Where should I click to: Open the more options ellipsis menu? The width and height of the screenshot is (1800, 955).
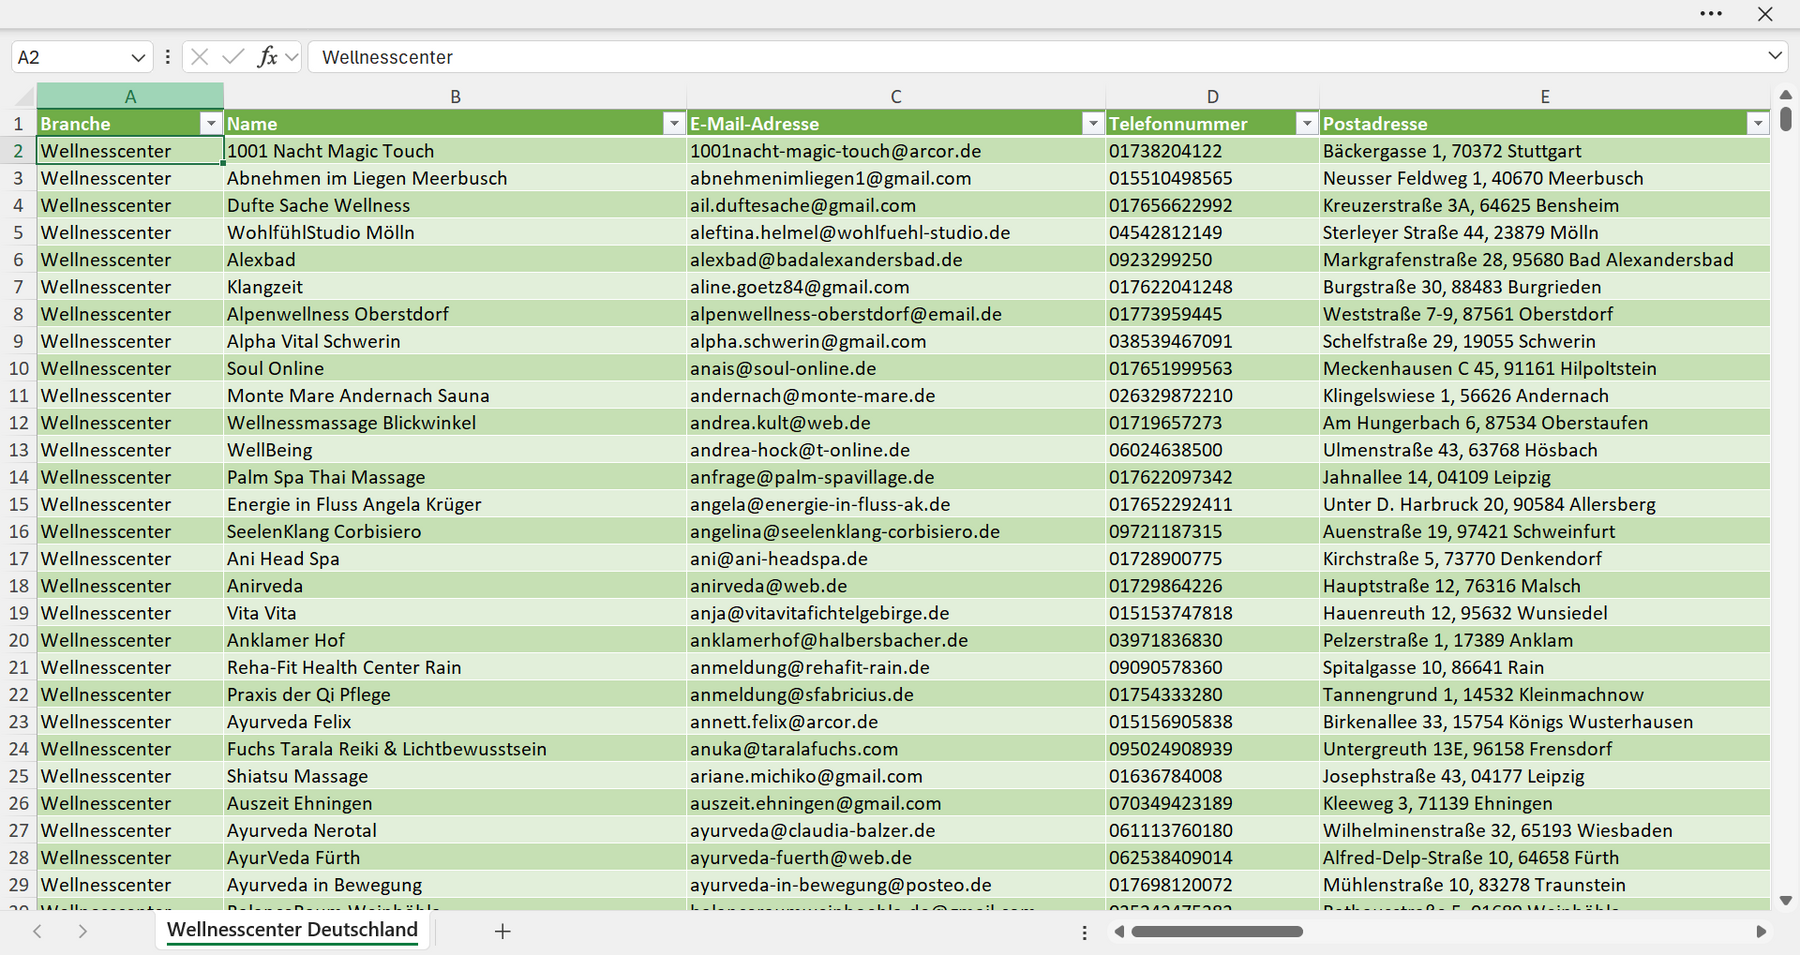[x=1711, y=14]
